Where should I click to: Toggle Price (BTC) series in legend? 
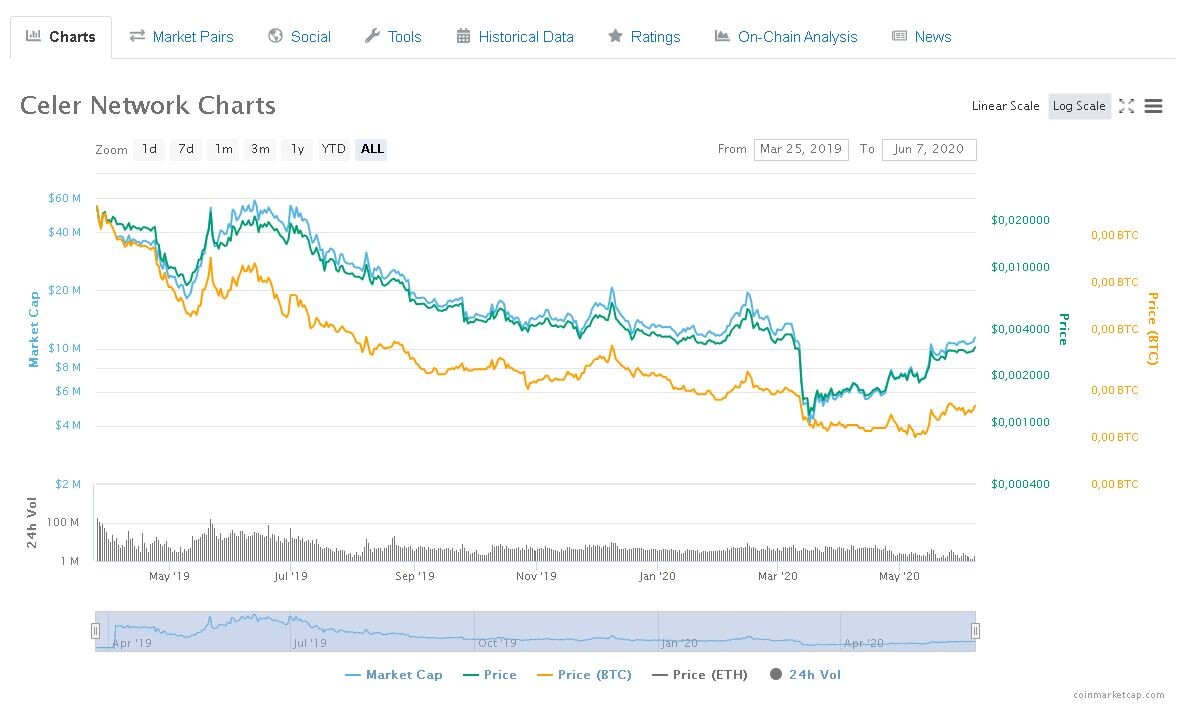coord(584,675)
